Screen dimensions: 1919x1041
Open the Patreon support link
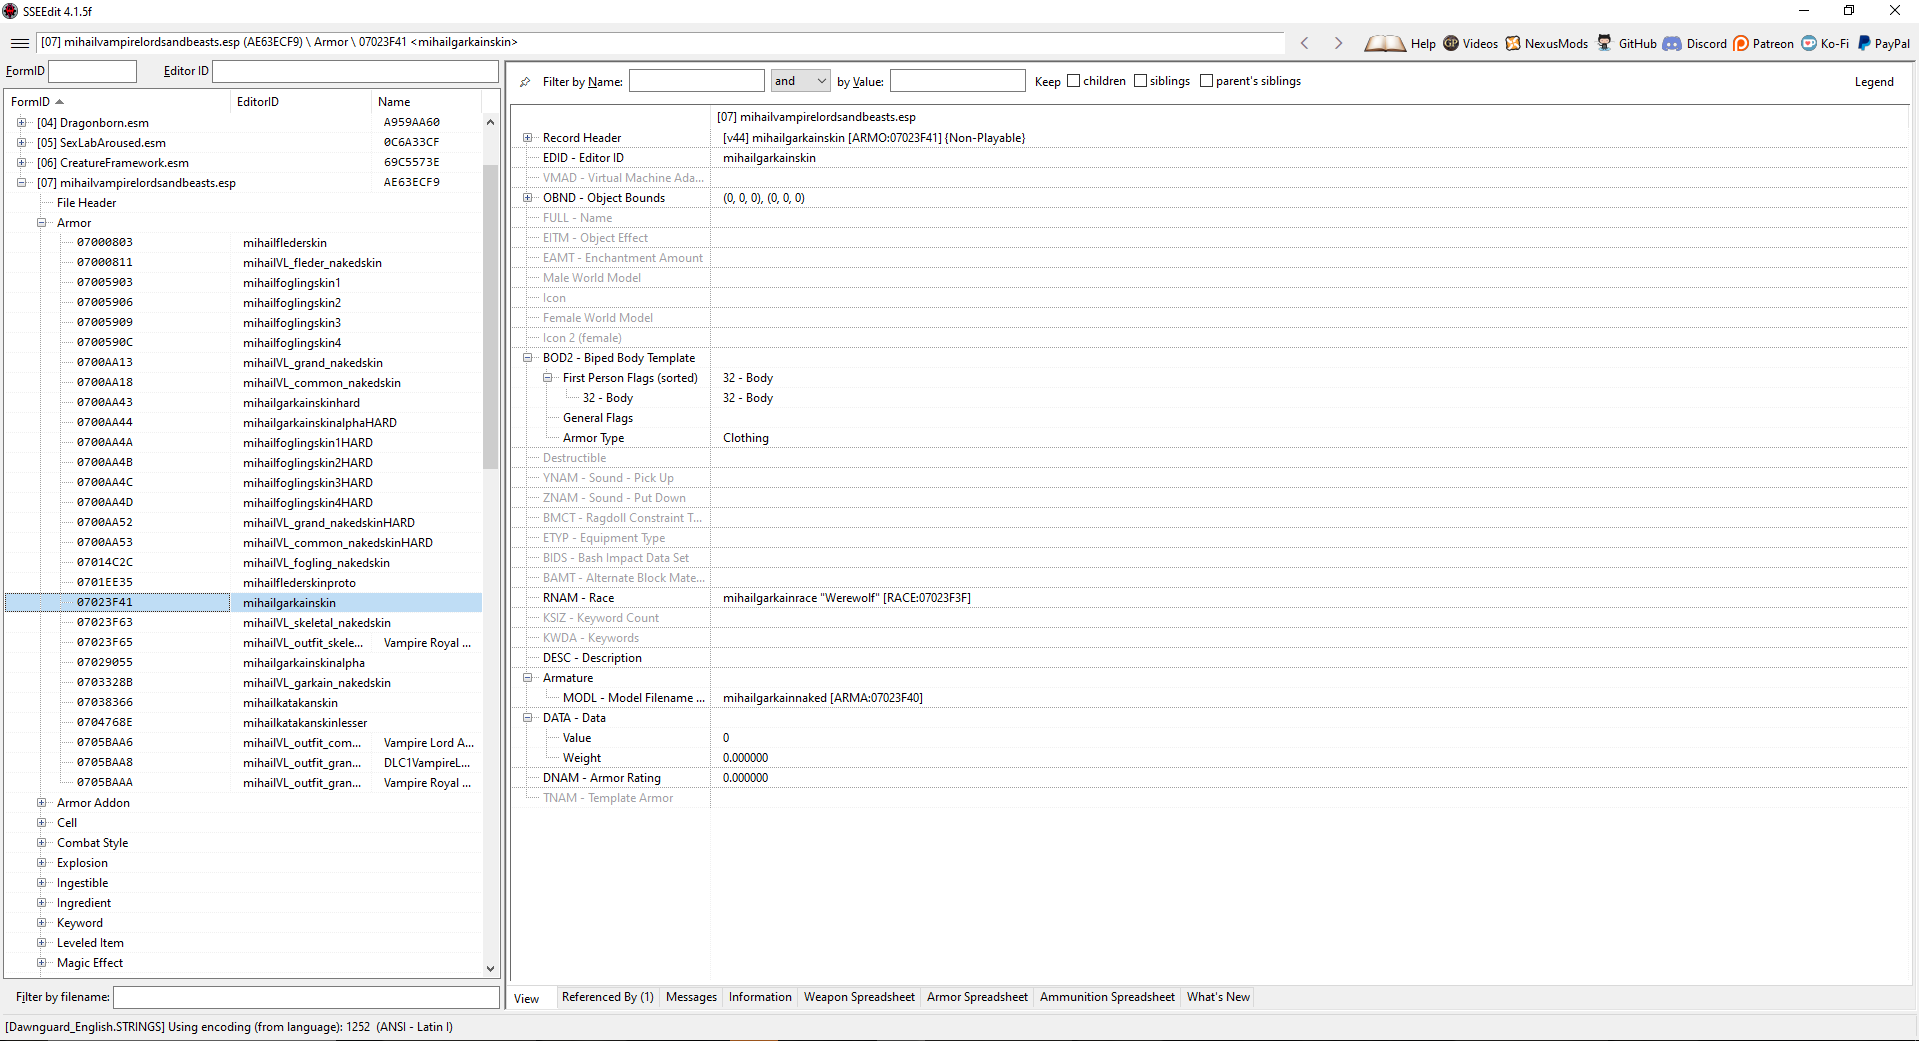1742,43
